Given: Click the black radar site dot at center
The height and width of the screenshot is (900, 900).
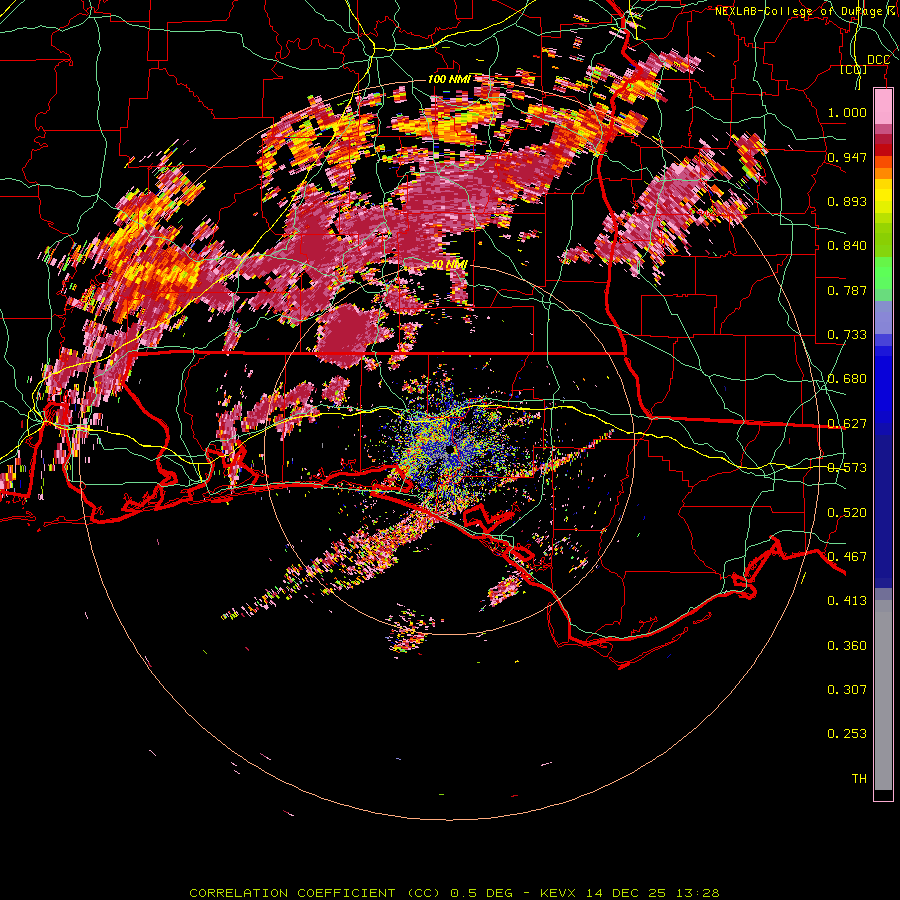Looking at the screenshot, I should [x=449, y=449].
